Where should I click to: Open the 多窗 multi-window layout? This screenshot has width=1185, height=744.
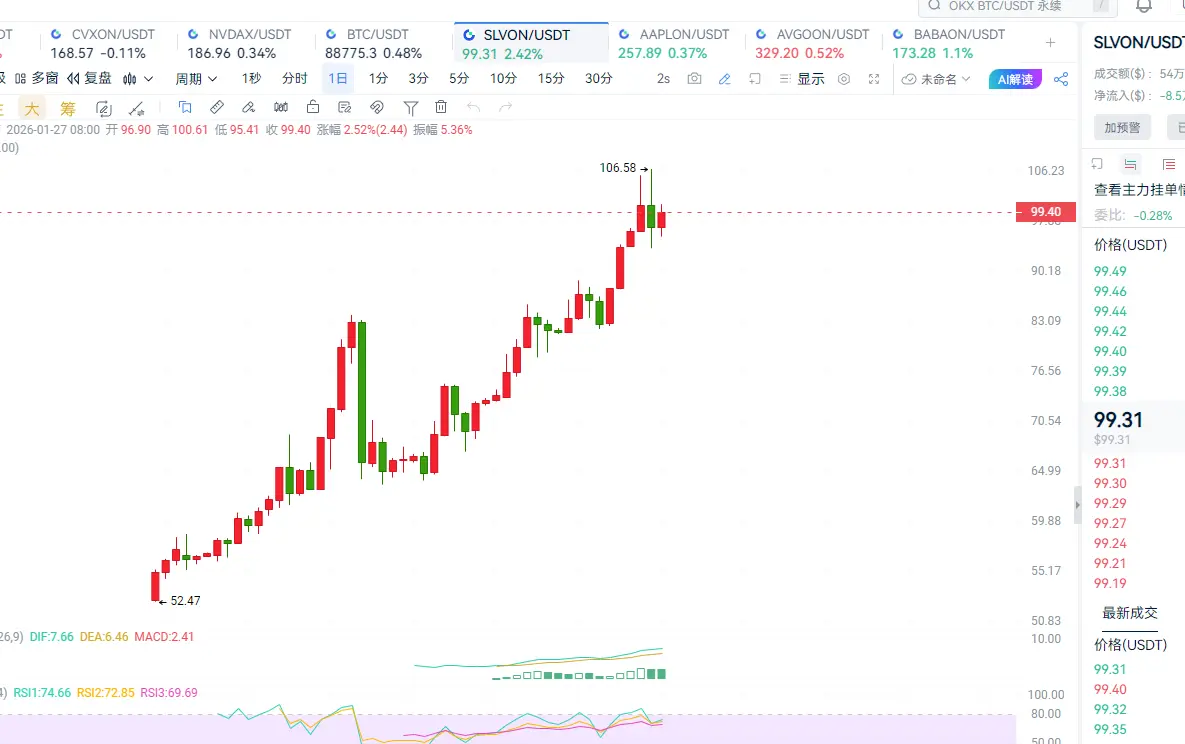[36, 79]
